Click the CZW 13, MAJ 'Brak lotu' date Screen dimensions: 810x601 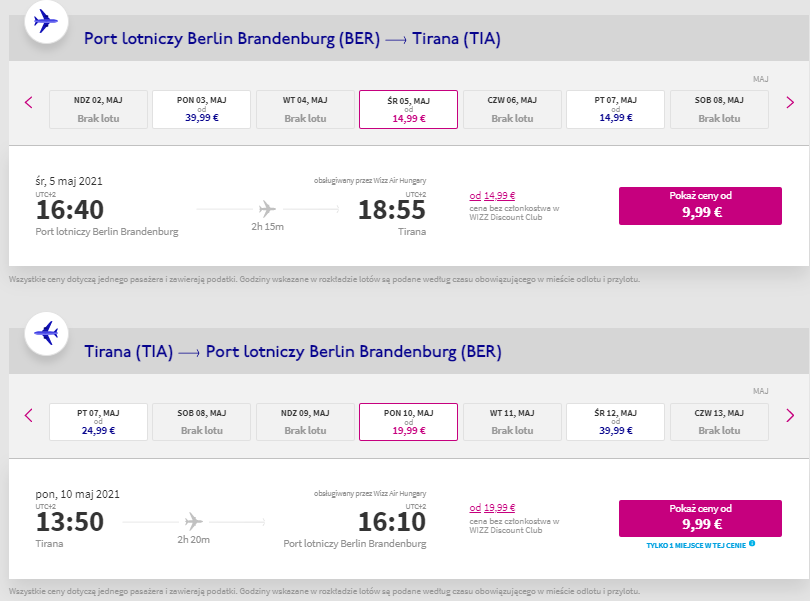coord(719,422)
